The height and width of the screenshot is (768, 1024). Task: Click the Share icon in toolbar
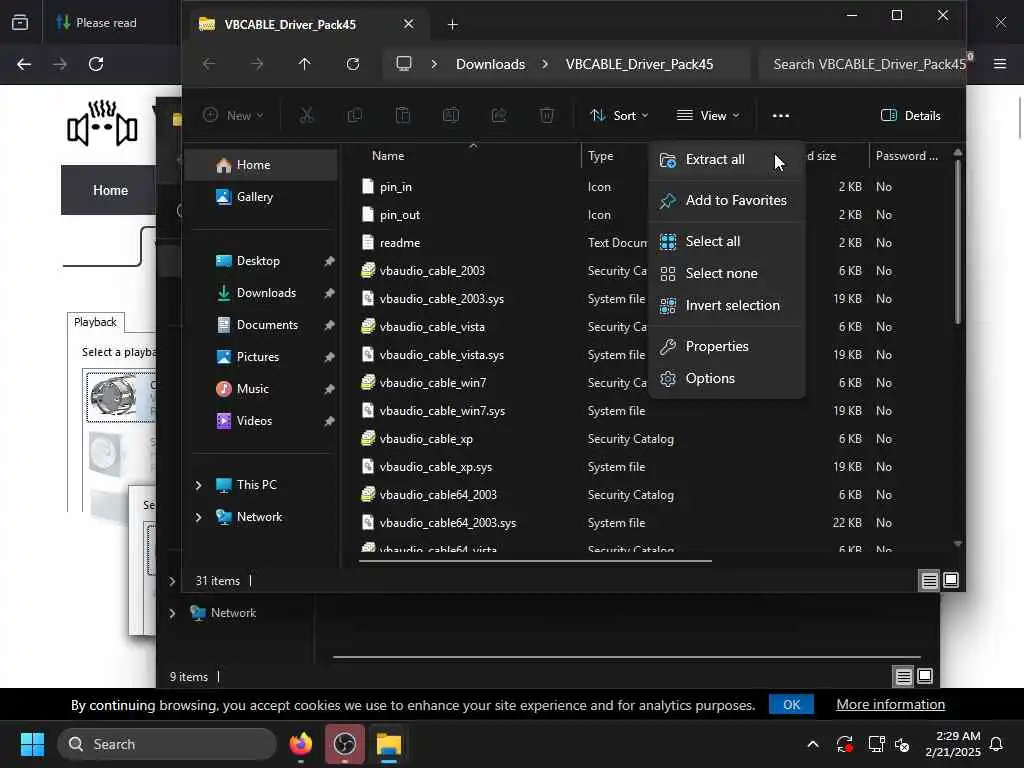point(499,116)
